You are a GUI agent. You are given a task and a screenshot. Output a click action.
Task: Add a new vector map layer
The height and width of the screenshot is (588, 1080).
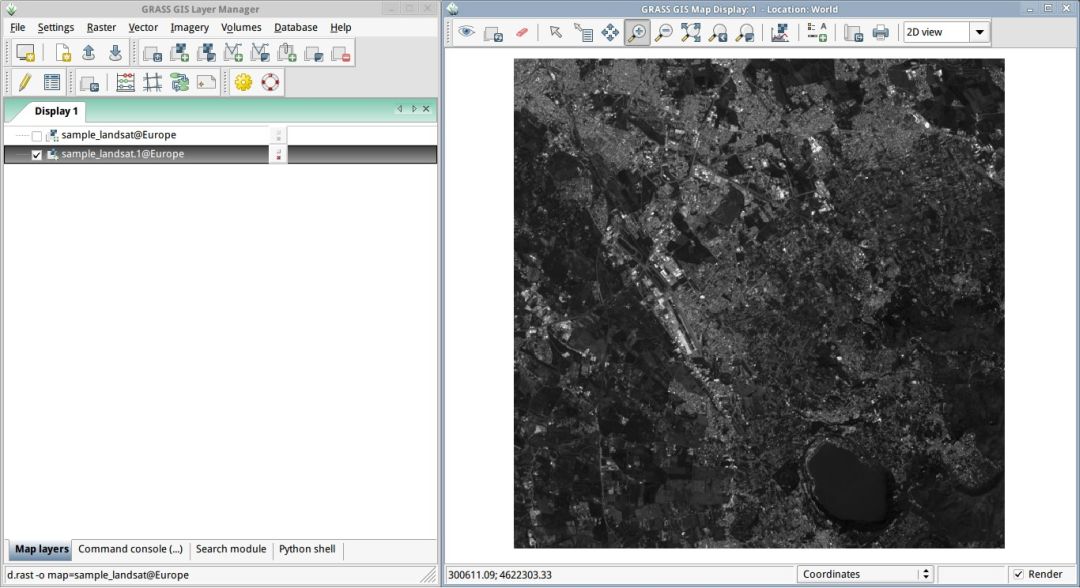[x=231, y=52]
